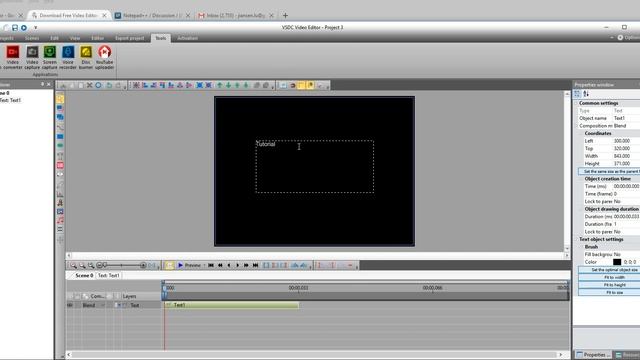Collapse the Brush section
Viewport: 640px width, 360px height.
(x=581, y=247)
